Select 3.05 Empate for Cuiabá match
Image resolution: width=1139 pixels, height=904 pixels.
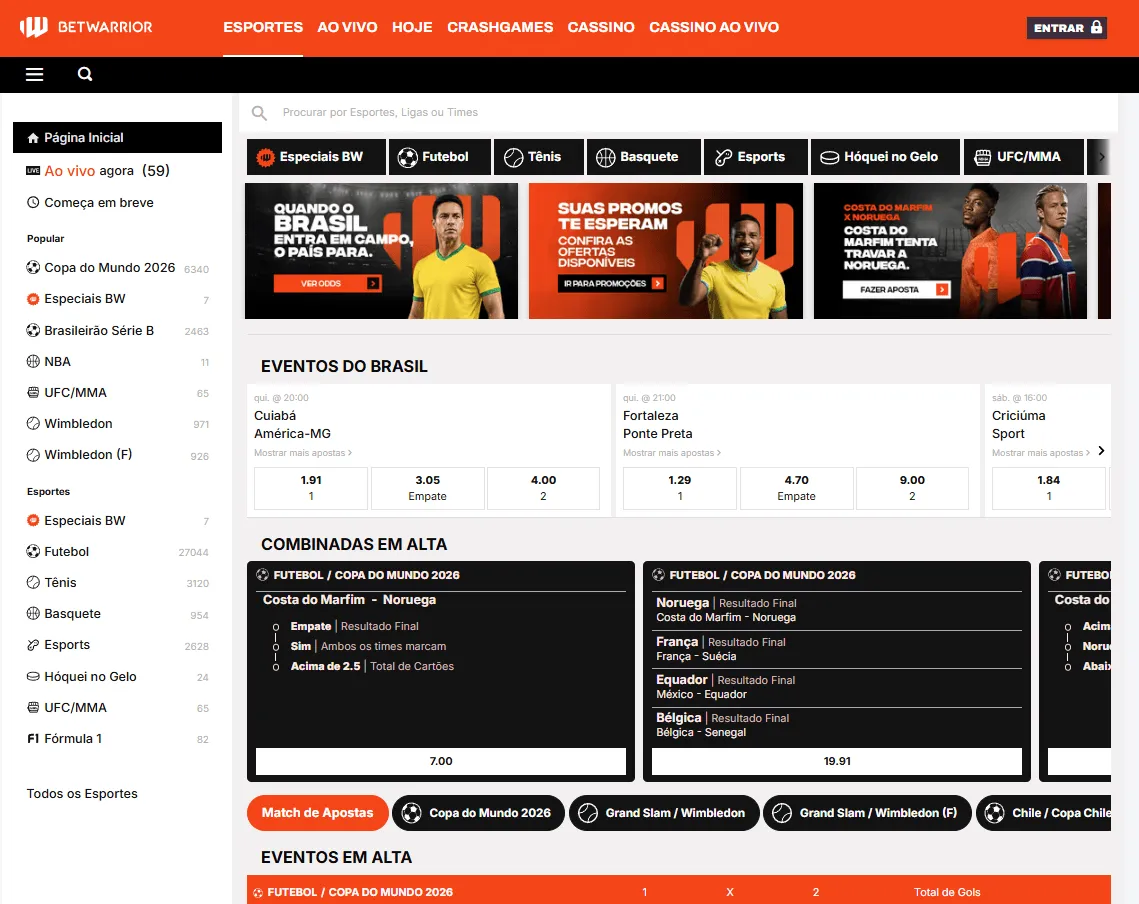(x=427, y=488)
